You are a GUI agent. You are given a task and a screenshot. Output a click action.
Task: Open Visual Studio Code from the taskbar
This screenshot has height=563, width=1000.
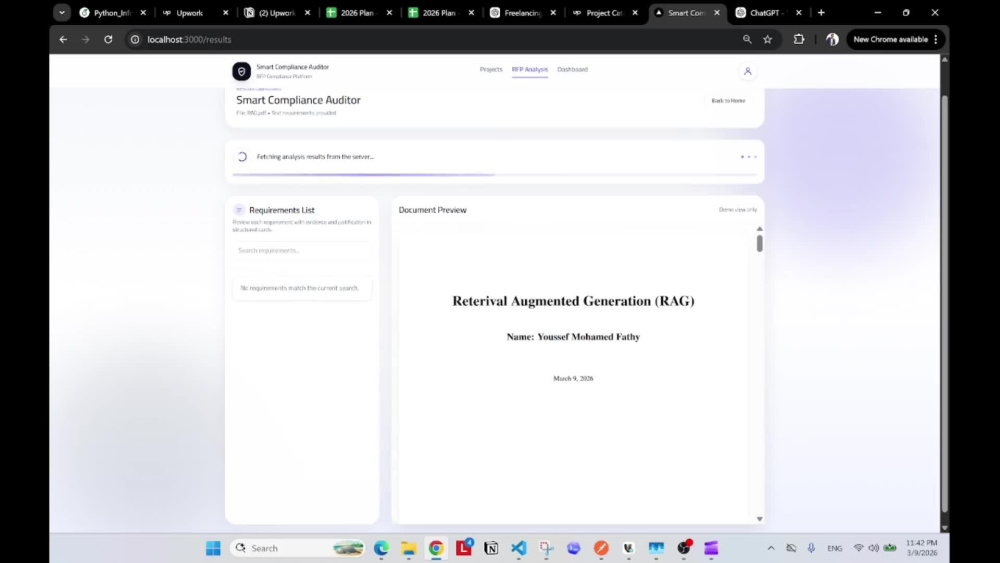(x=518, y=548)
